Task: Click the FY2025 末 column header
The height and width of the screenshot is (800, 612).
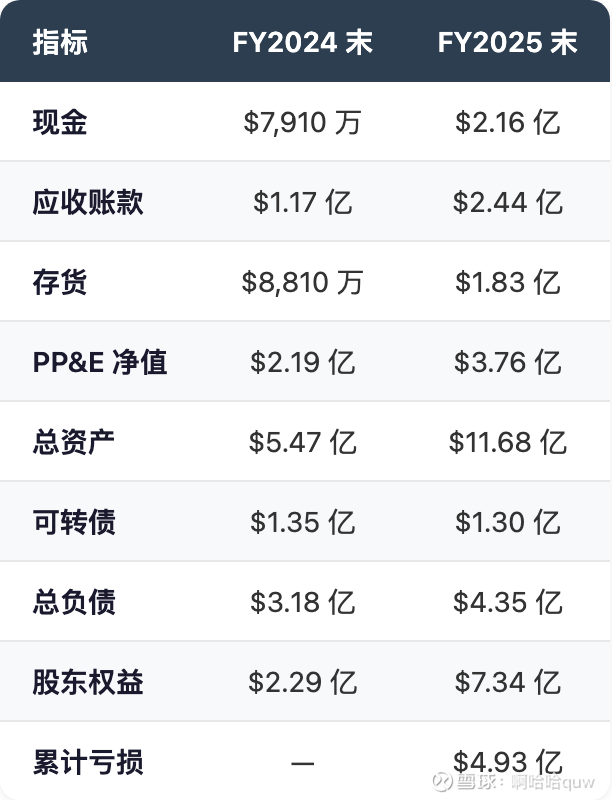Action: point(507,43)
